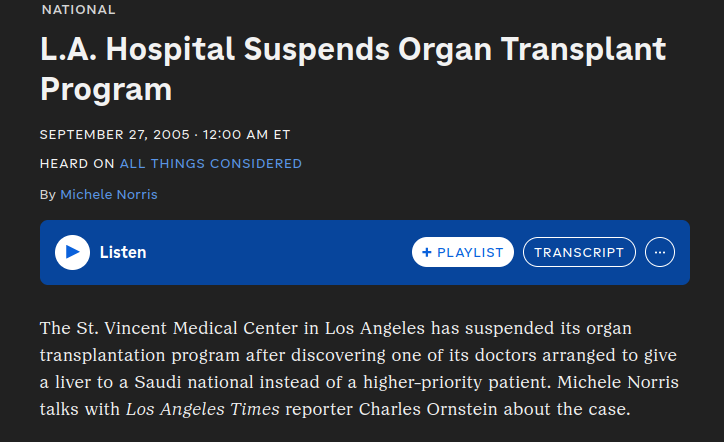Add story via the + PLAYLIST button
The image size is (724, 442).
463,252
